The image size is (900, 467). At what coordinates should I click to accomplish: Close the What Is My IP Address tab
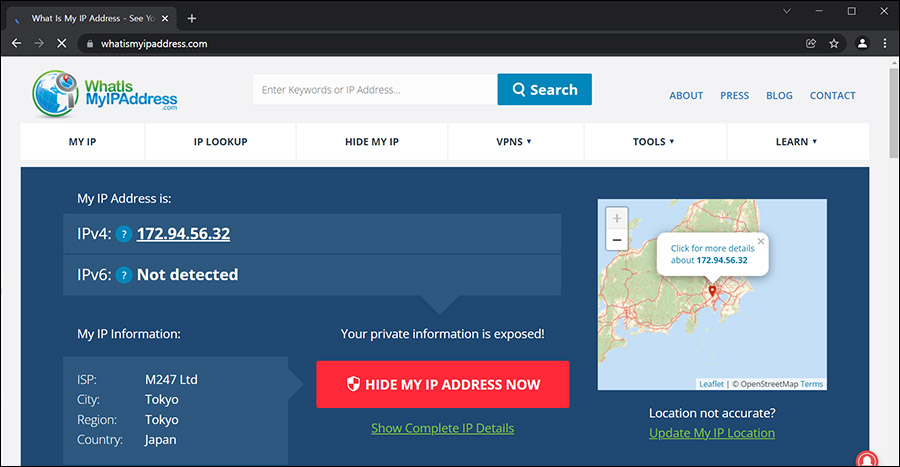[x=165, y=18]
